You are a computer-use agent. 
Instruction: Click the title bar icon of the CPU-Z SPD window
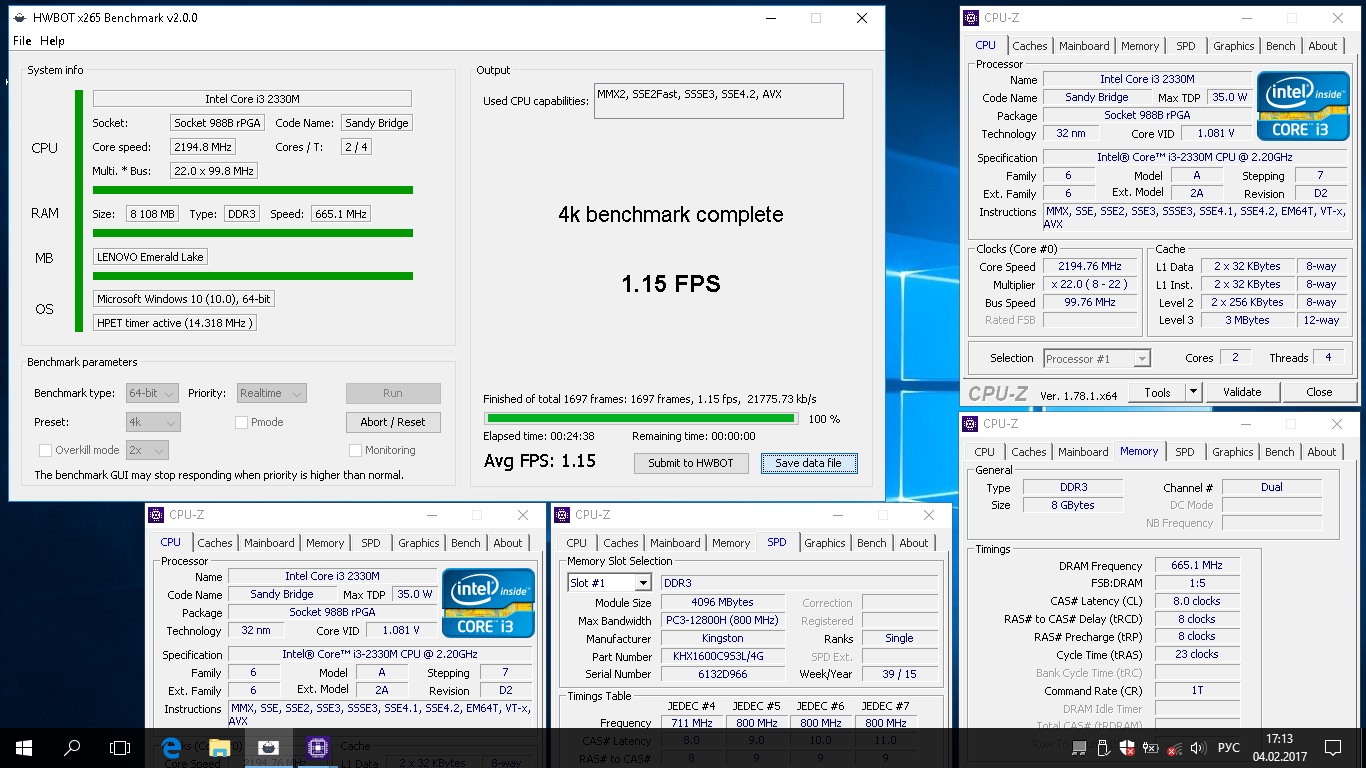(x=561, y=515)
